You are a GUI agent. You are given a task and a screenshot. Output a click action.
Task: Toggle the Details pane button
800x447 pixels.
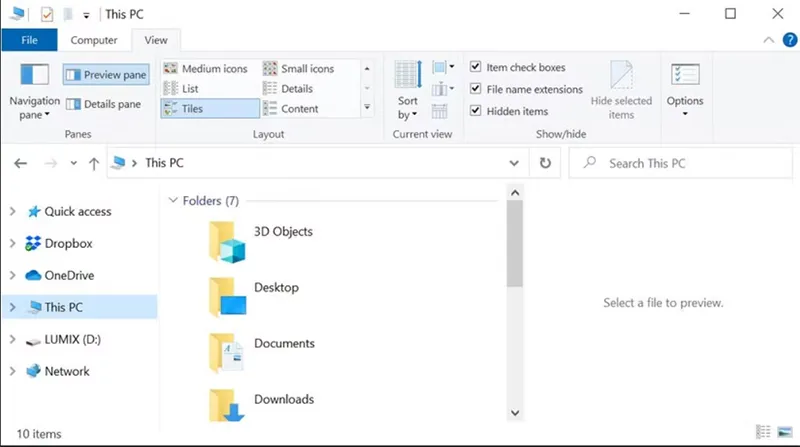coord(104,104)
